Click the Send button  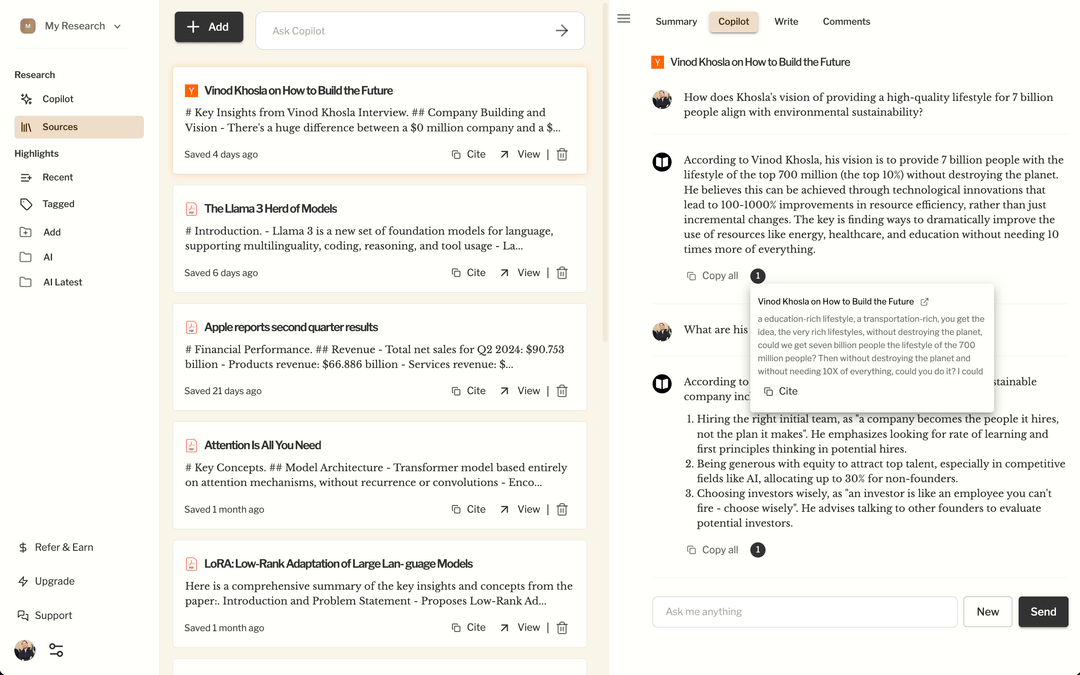click(x=1043, y=612)
